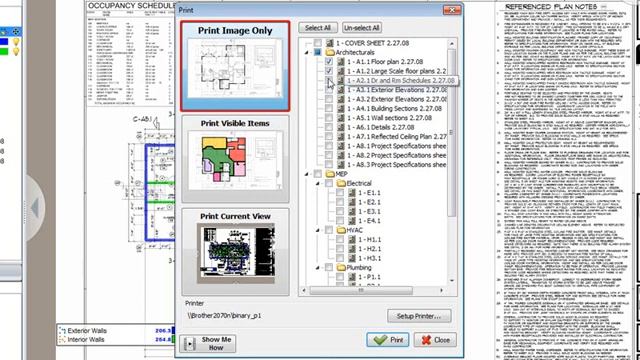640x360 pixels.
Task: Click the sheet icon for A7.1 Reflected Ceiling Plan
Action: click(x=341, y=137)
